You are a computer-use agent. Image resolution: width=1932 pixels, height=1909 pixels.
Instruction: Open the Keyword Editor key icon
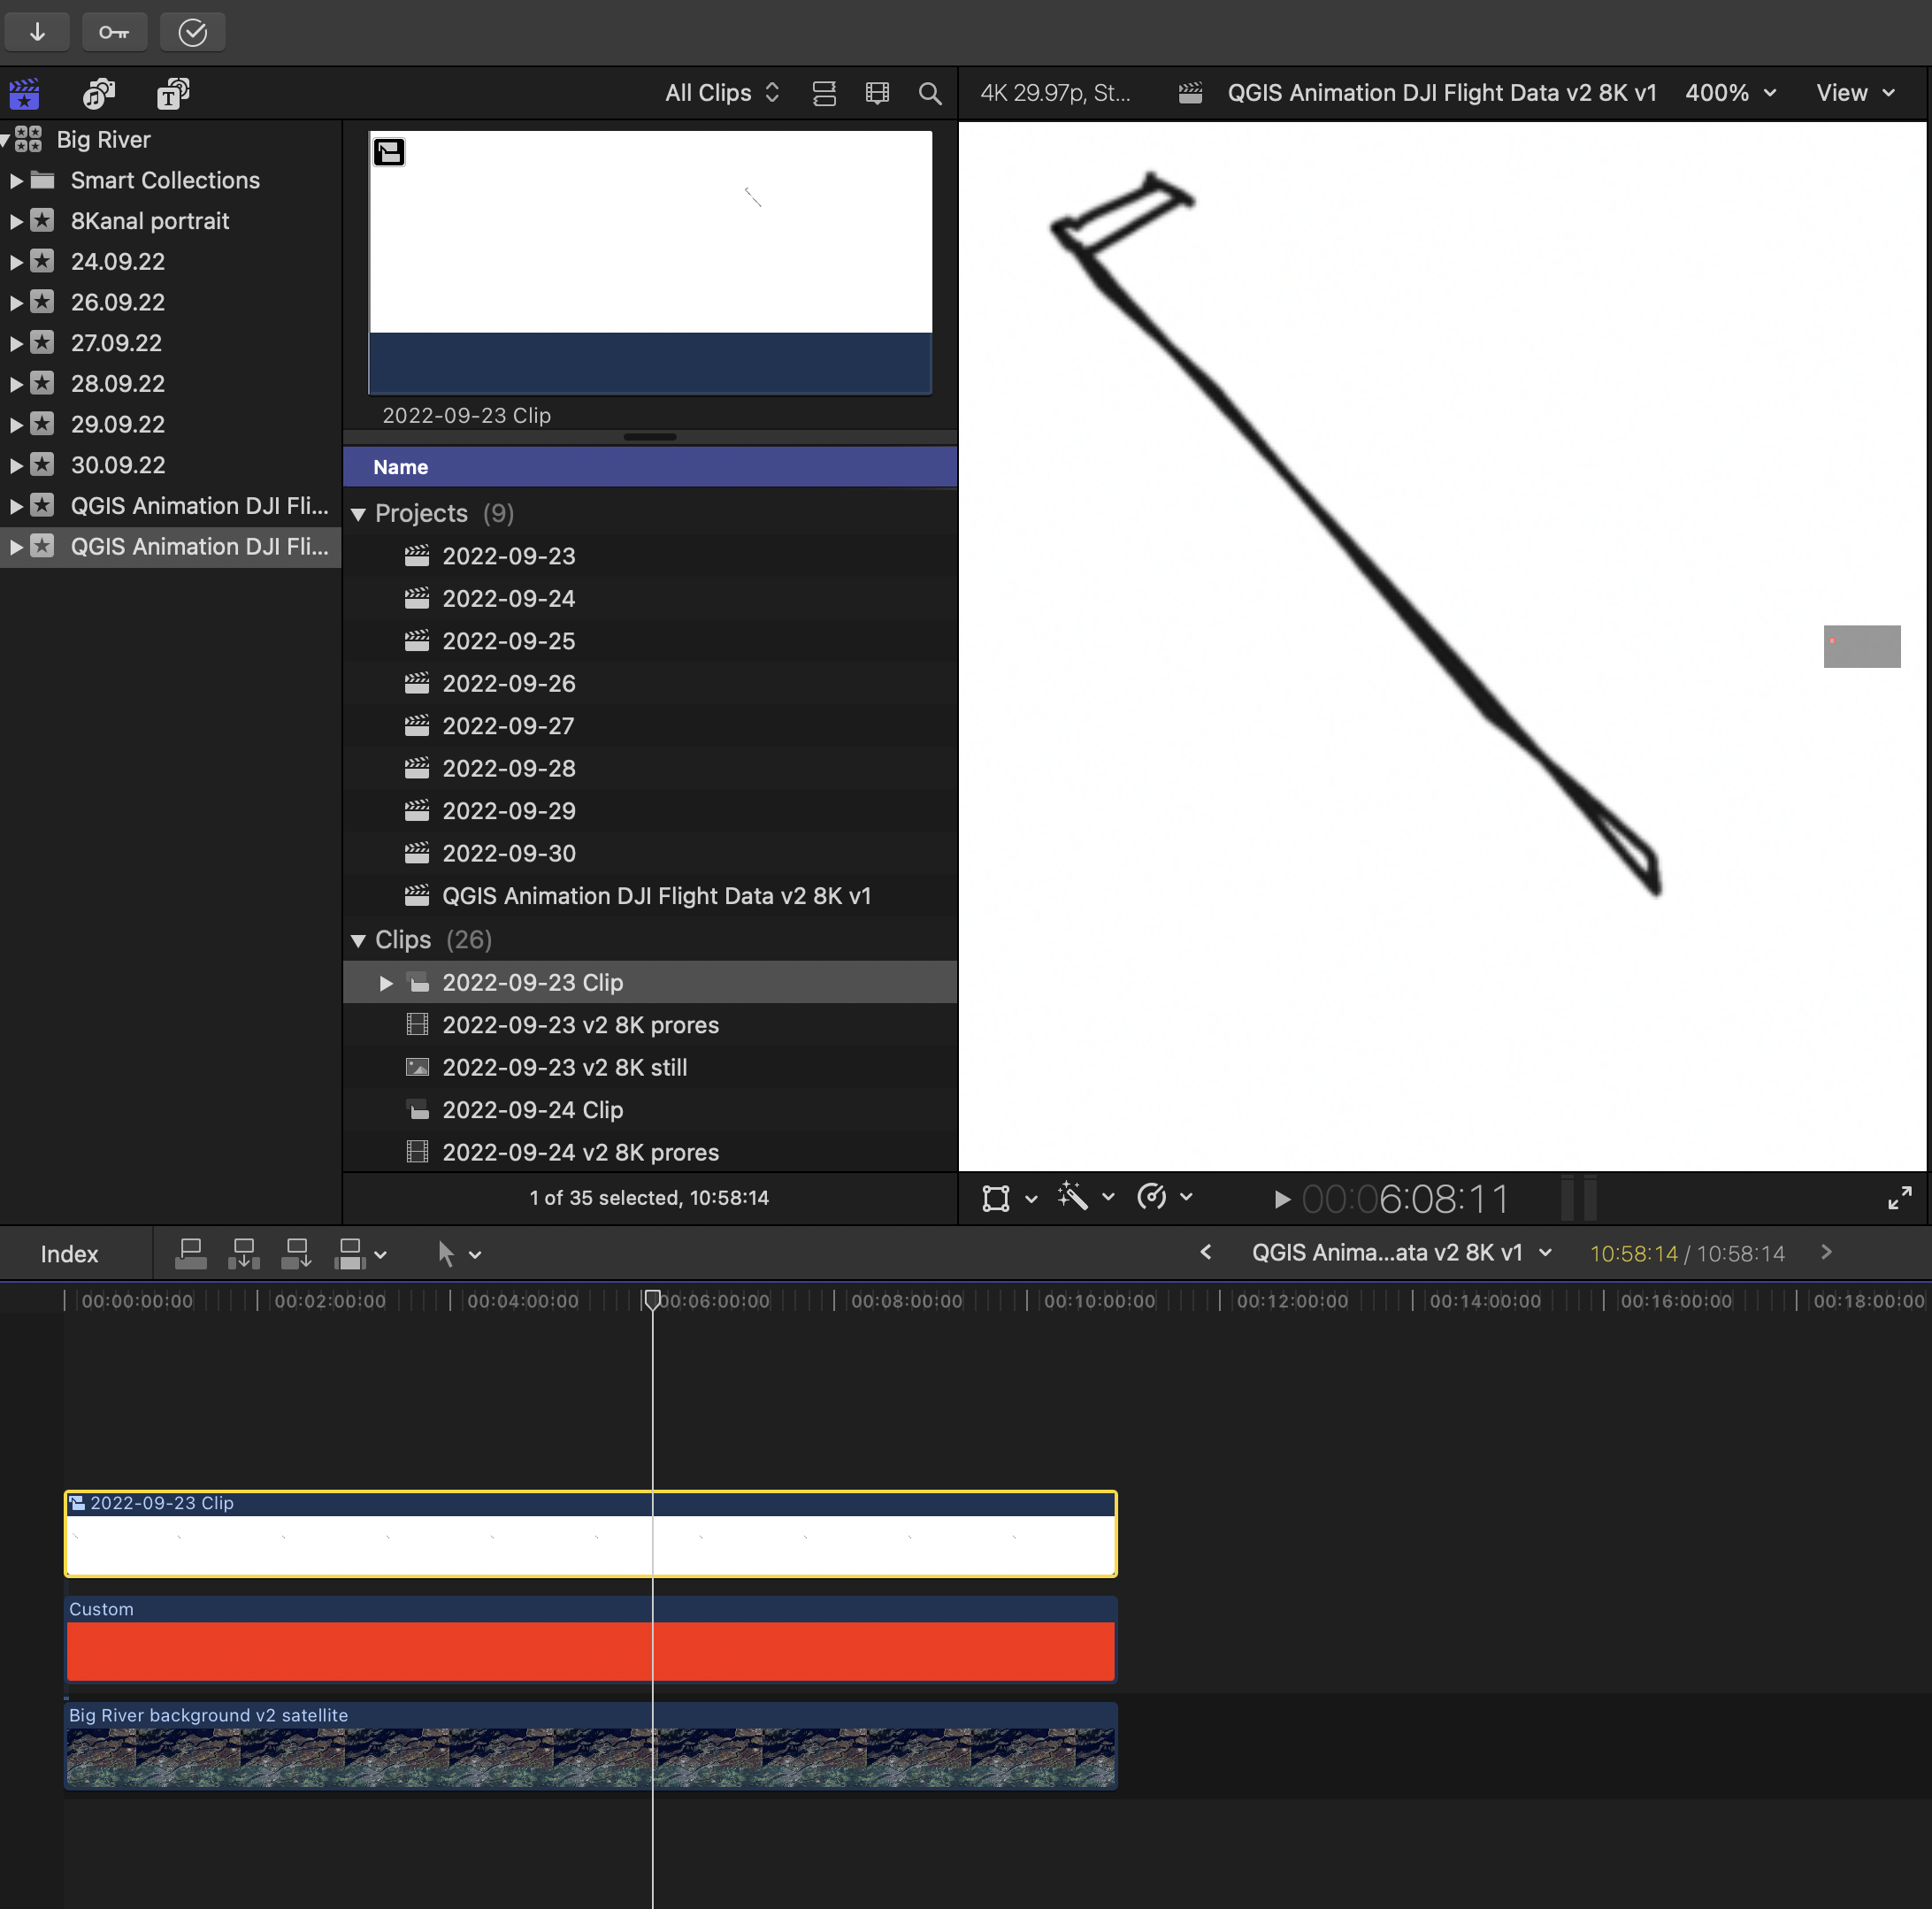(114, 32)
